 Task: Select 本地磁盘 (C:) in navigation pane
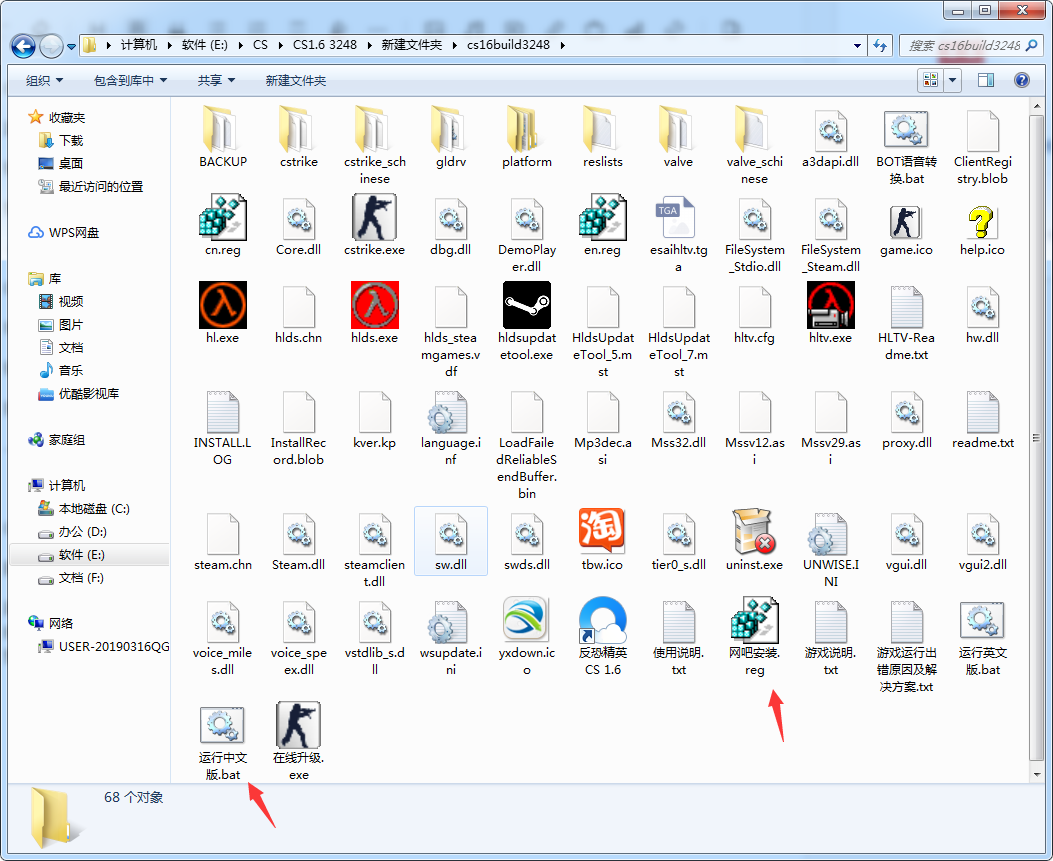pyautogui.click(x=93, y=508)
